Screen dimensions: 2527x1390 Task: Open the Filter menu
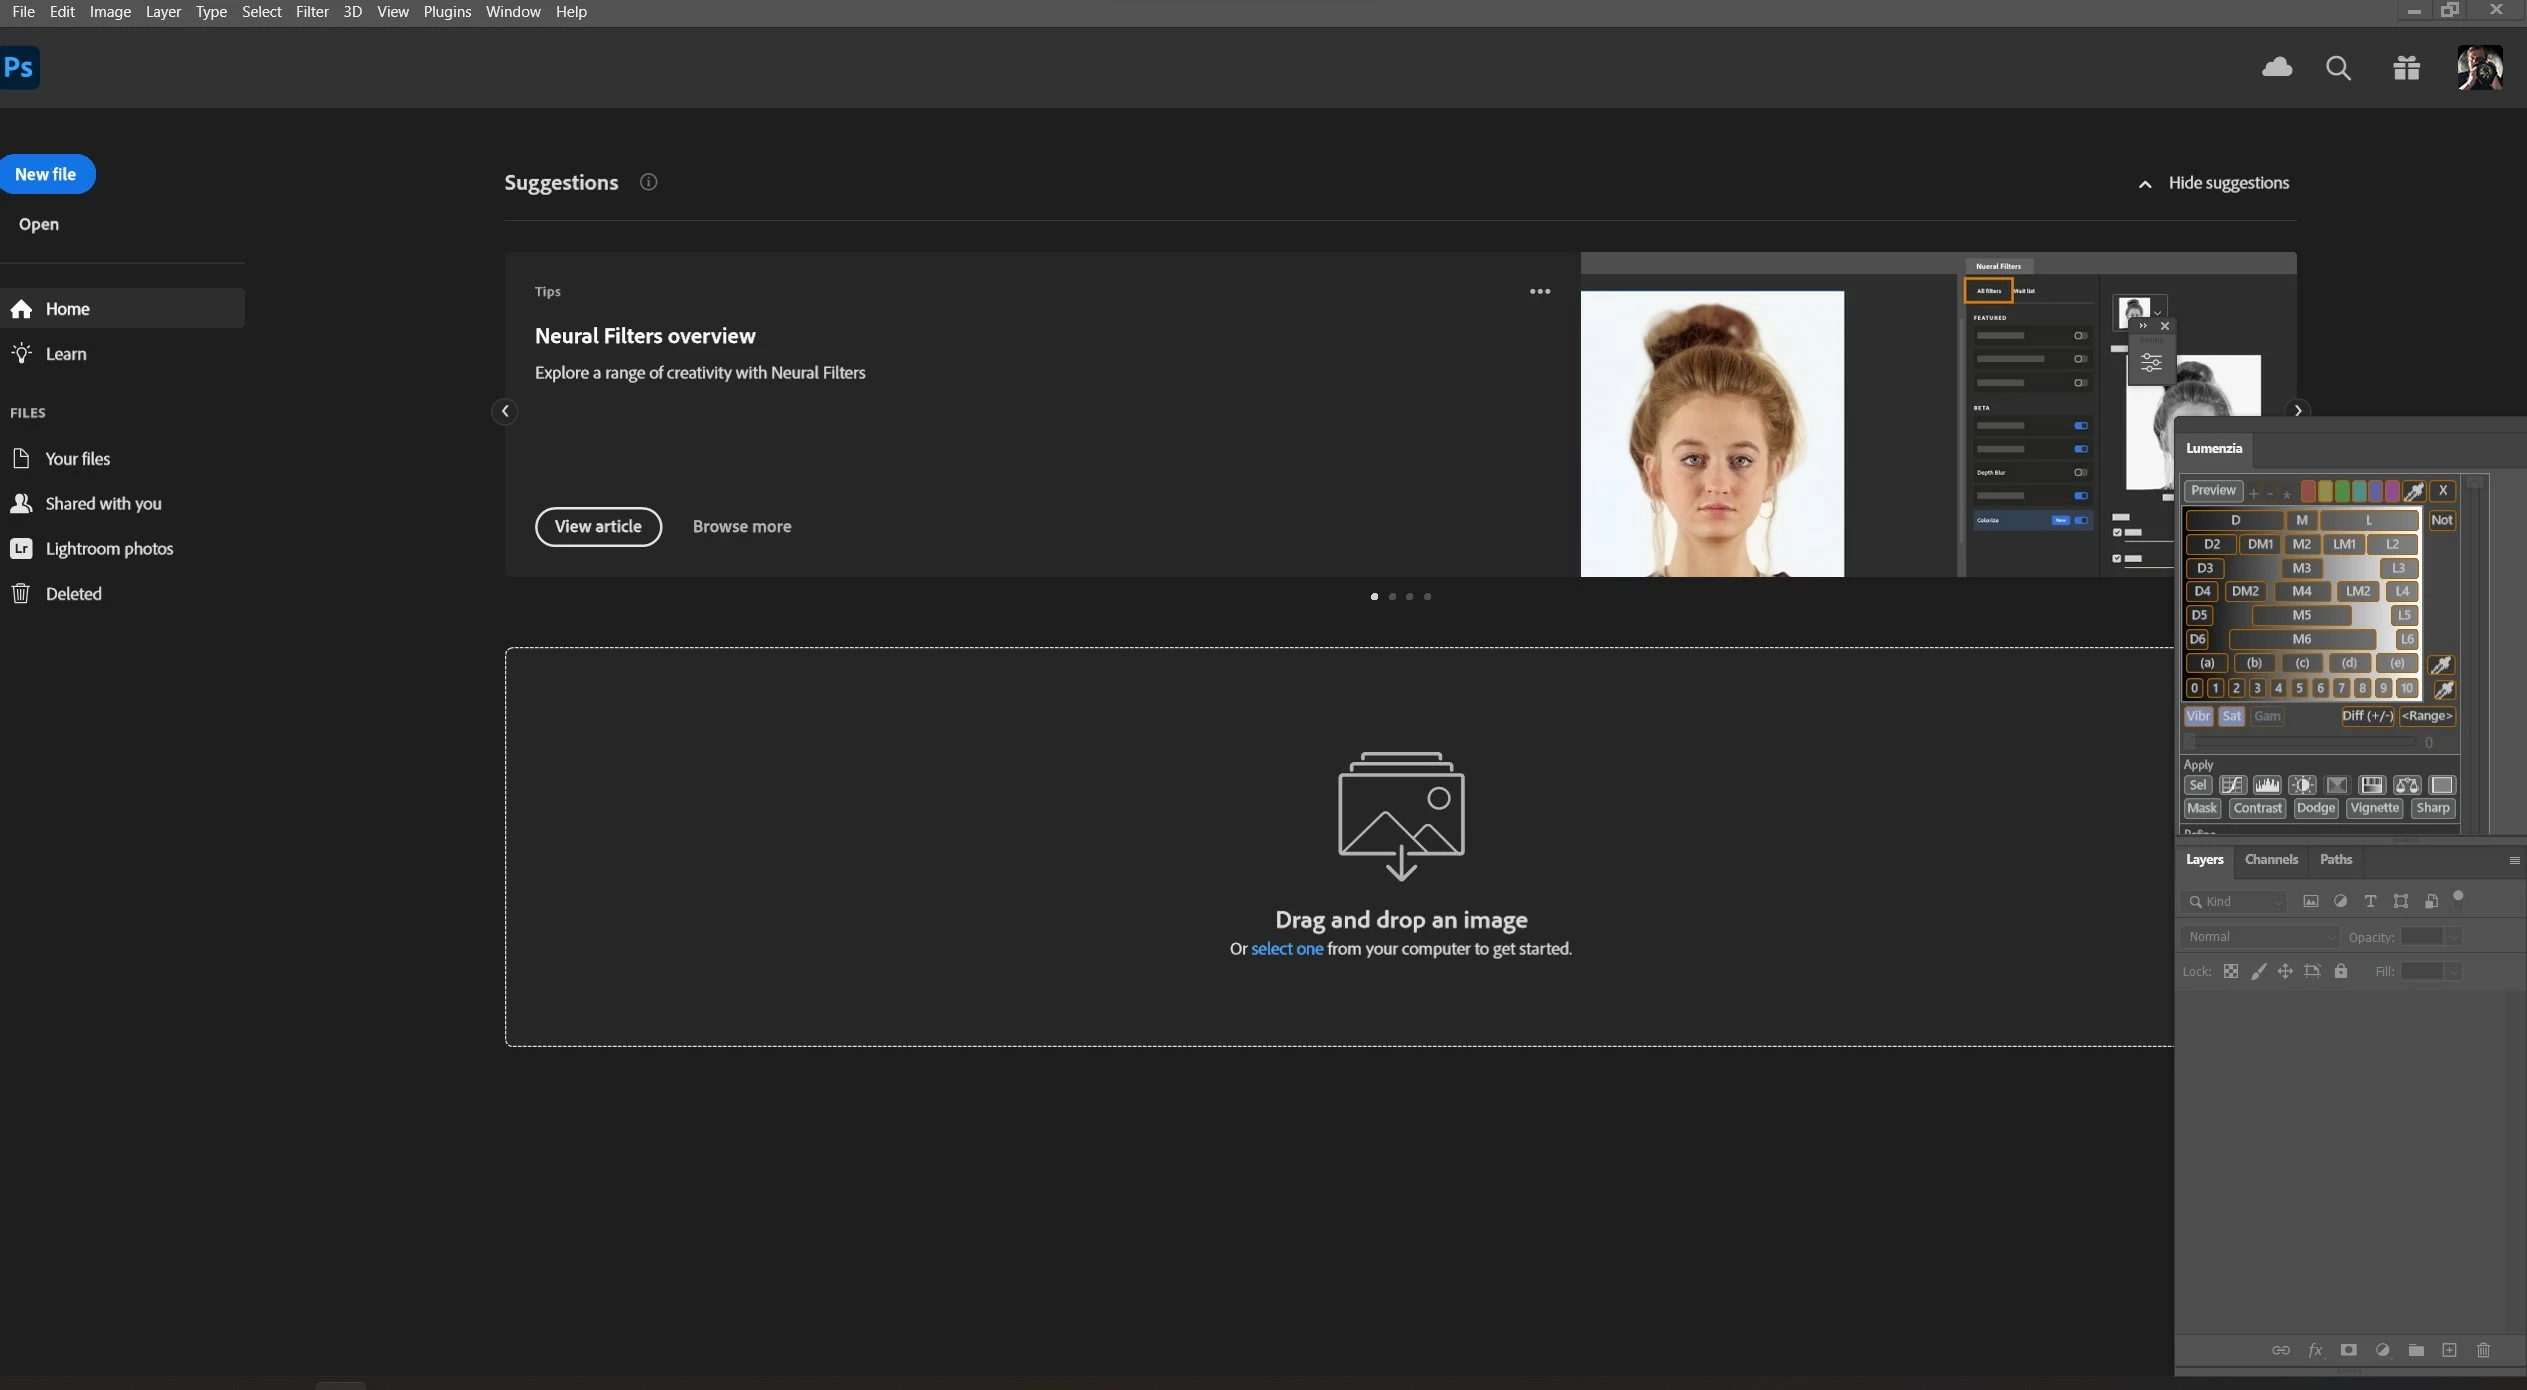[x=312, y=12]
